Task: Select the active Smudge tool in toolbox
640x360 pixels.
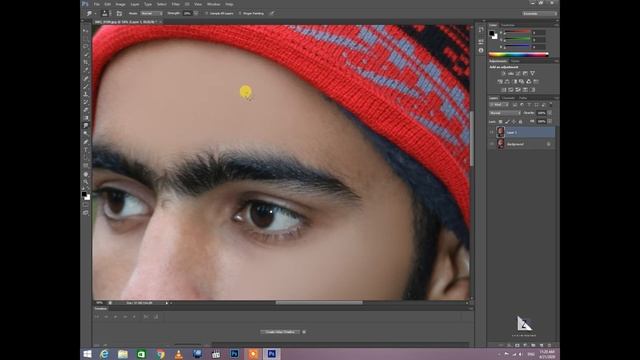Action: click(x=86, y=126)
